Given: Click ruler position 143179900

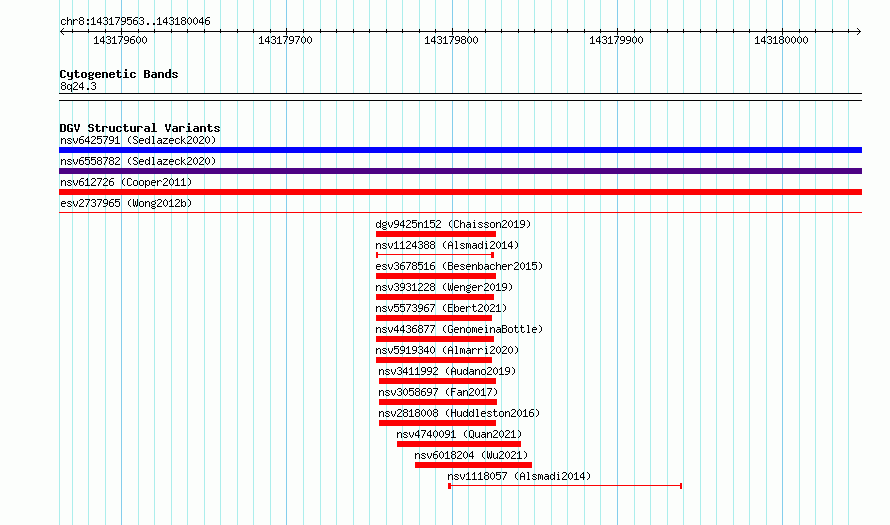Looking at the screenshot, I should pos(616,40).
